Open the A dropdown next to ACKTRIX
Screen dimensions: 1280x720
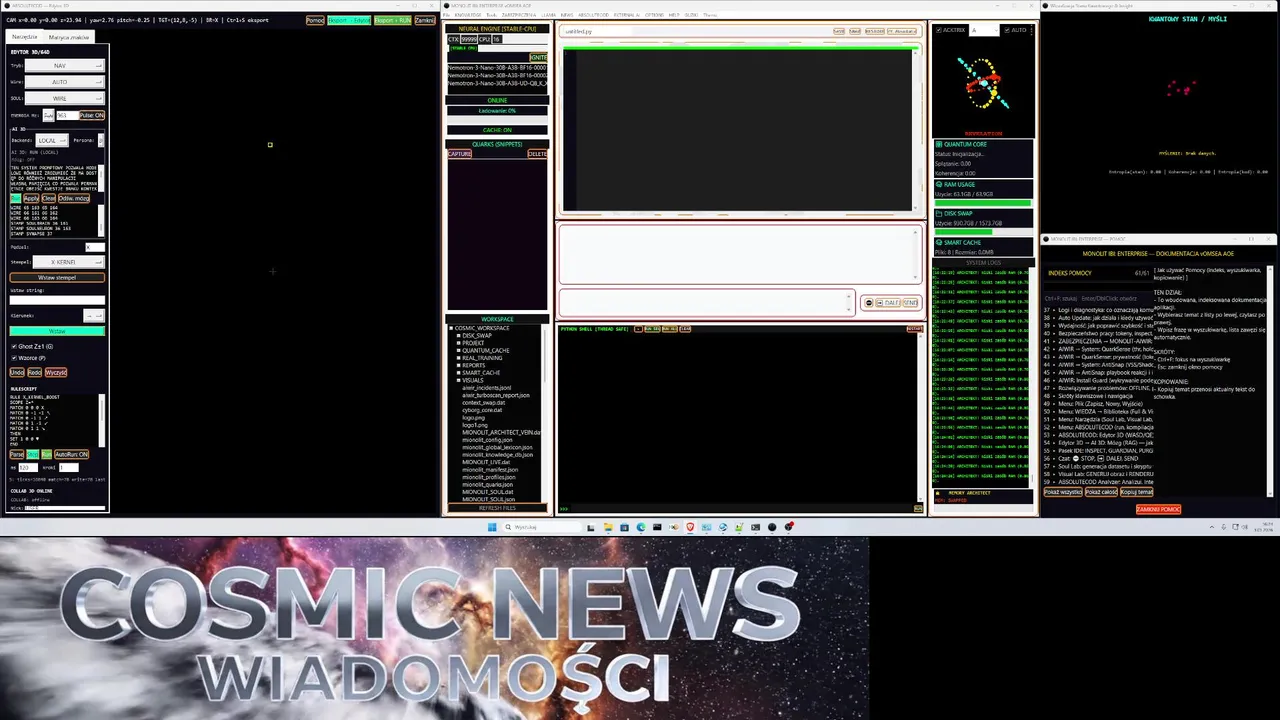click(984, 30)
